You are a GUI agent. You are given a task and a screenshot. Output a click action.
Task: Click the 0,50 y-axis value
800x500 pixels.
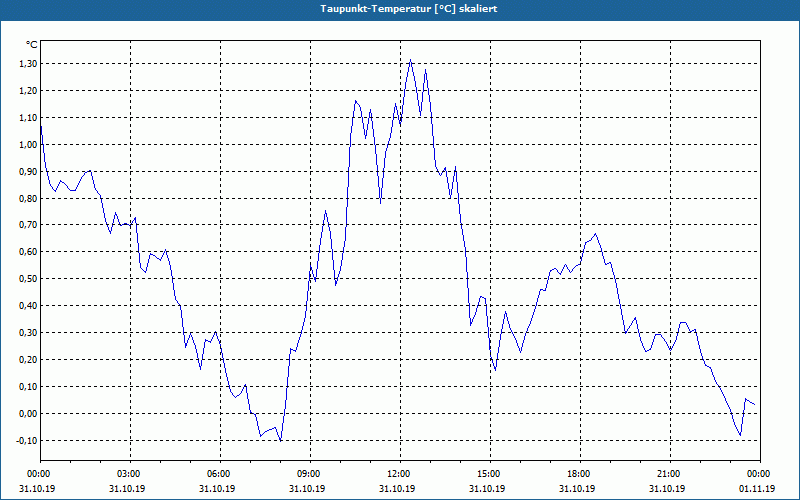point(28,279)
